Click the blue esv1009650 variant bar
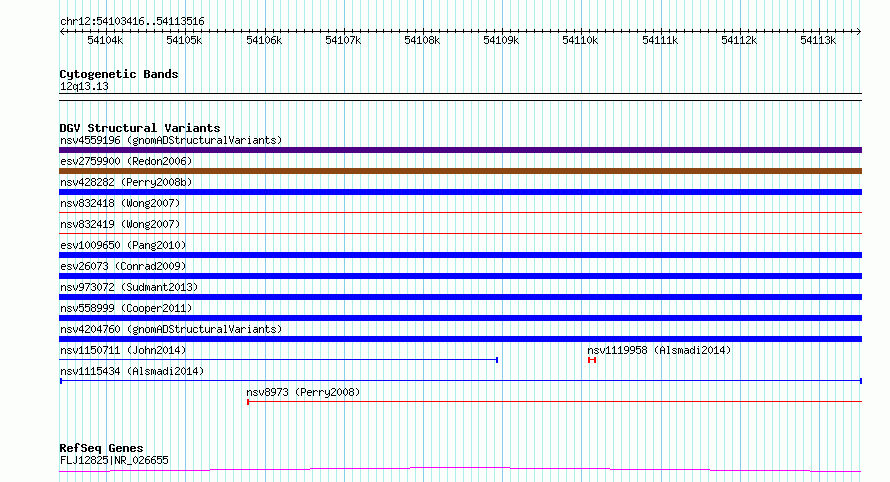The width and height of the screenshot is (890, 482). [x=460, y=255]
